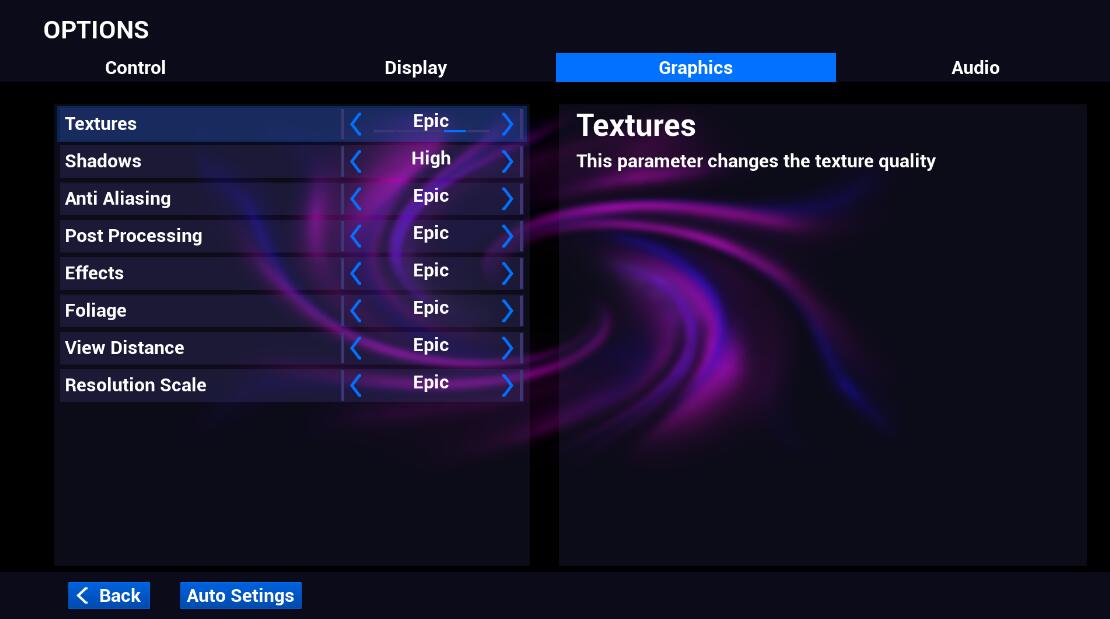Click the Back button

pyautogui.click(x=109, y=595)
